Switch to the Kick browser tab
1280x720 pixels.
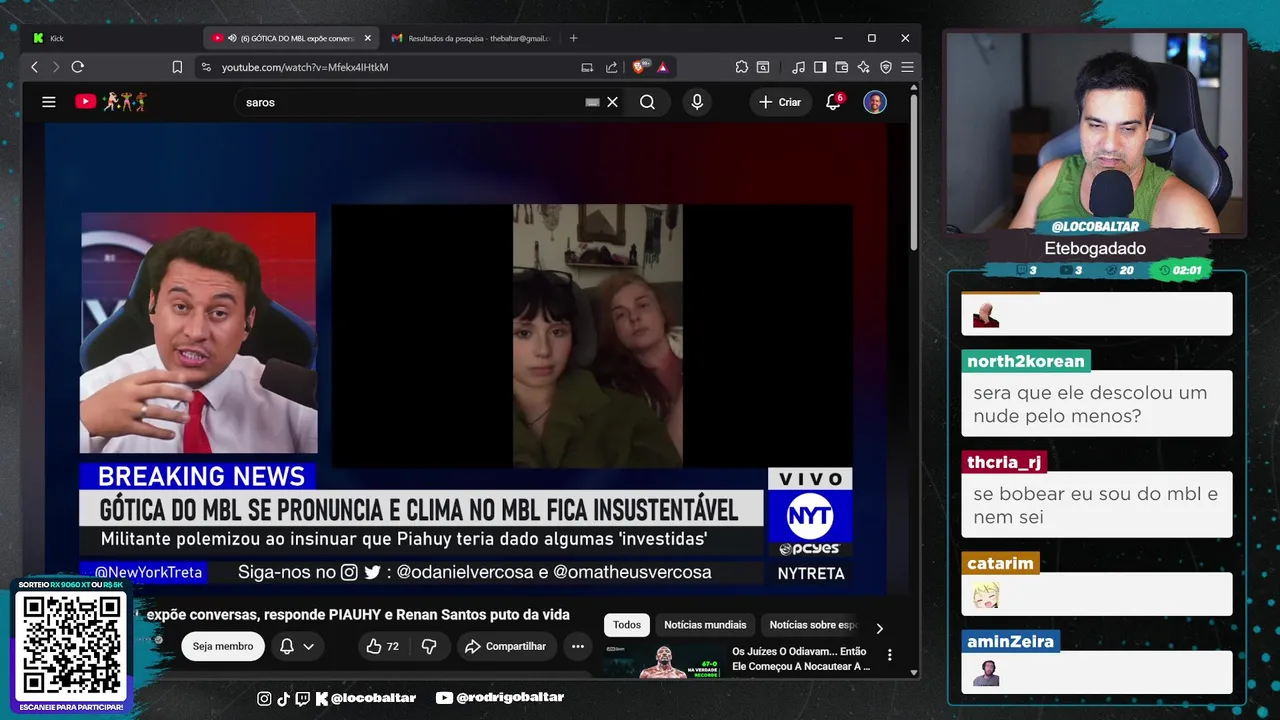click(x=56, y=38)
